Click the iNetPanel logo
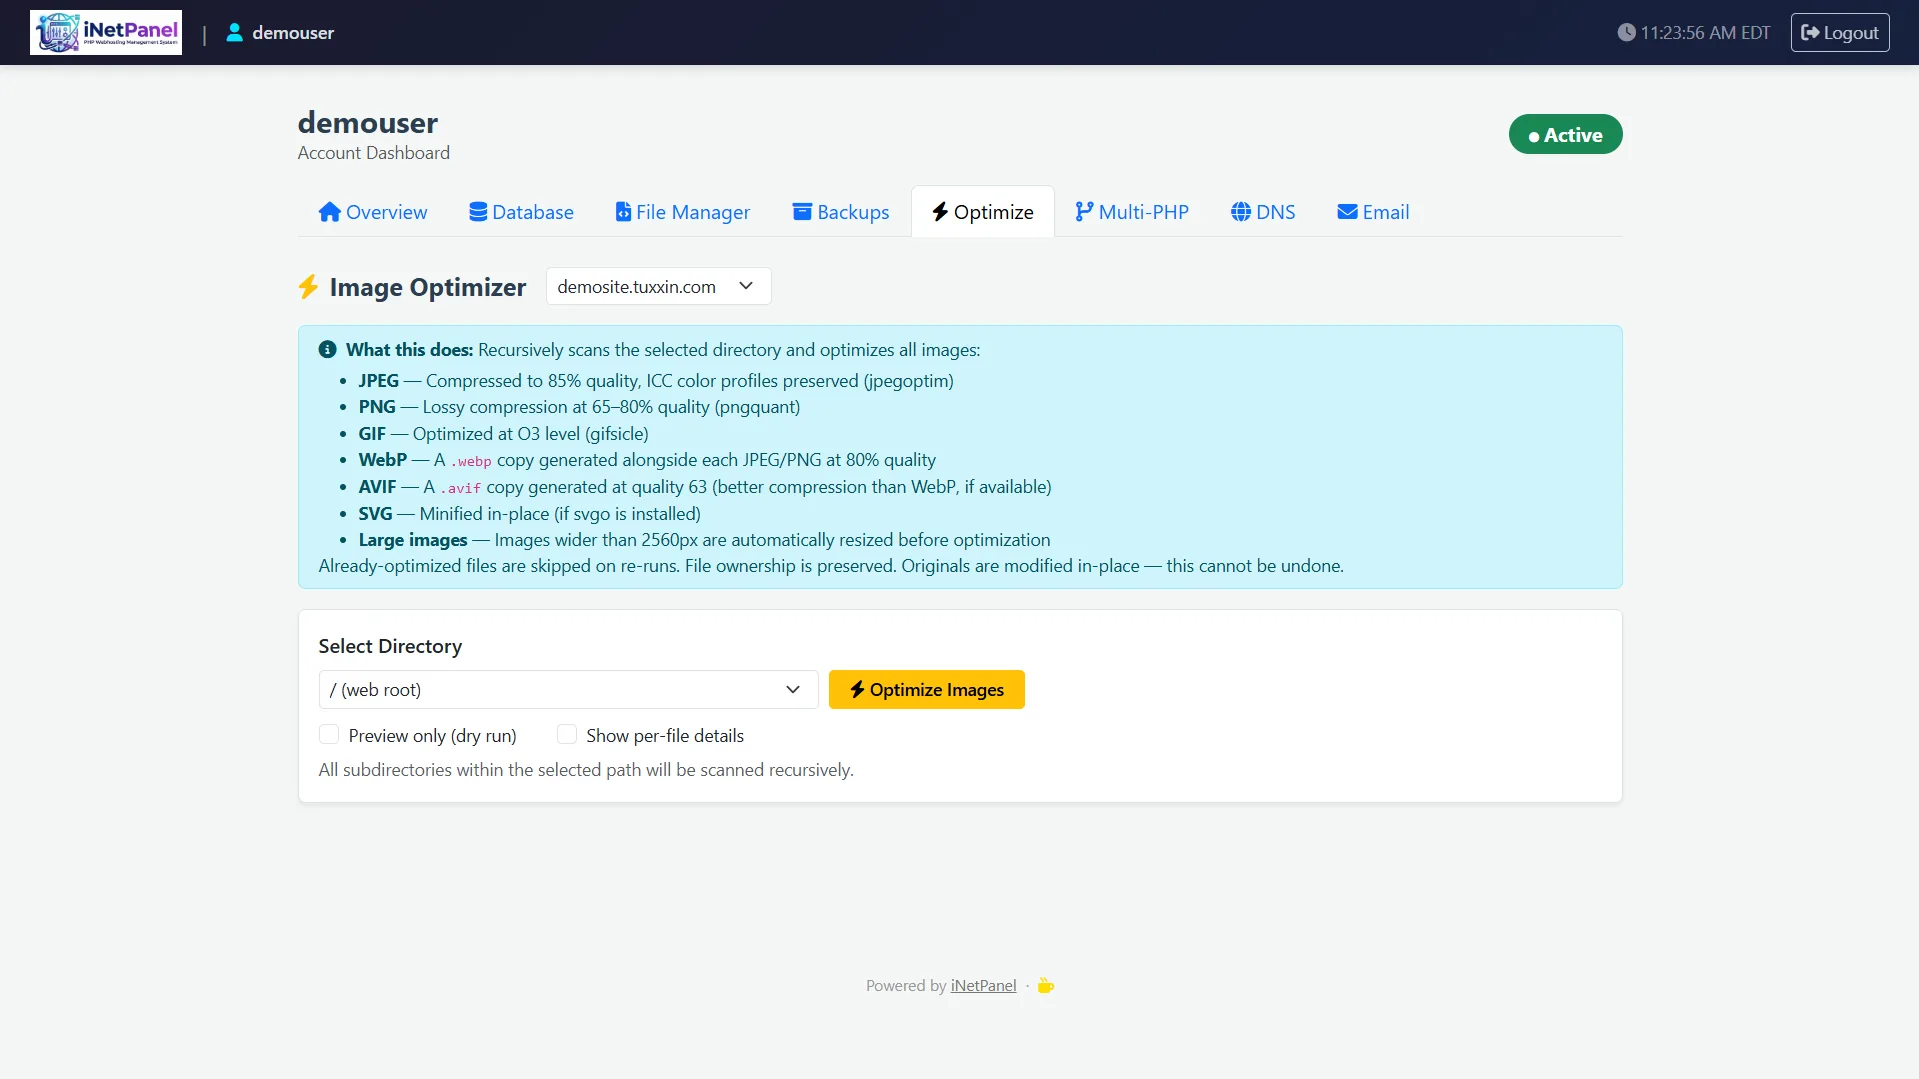 (x=105, y=32)
